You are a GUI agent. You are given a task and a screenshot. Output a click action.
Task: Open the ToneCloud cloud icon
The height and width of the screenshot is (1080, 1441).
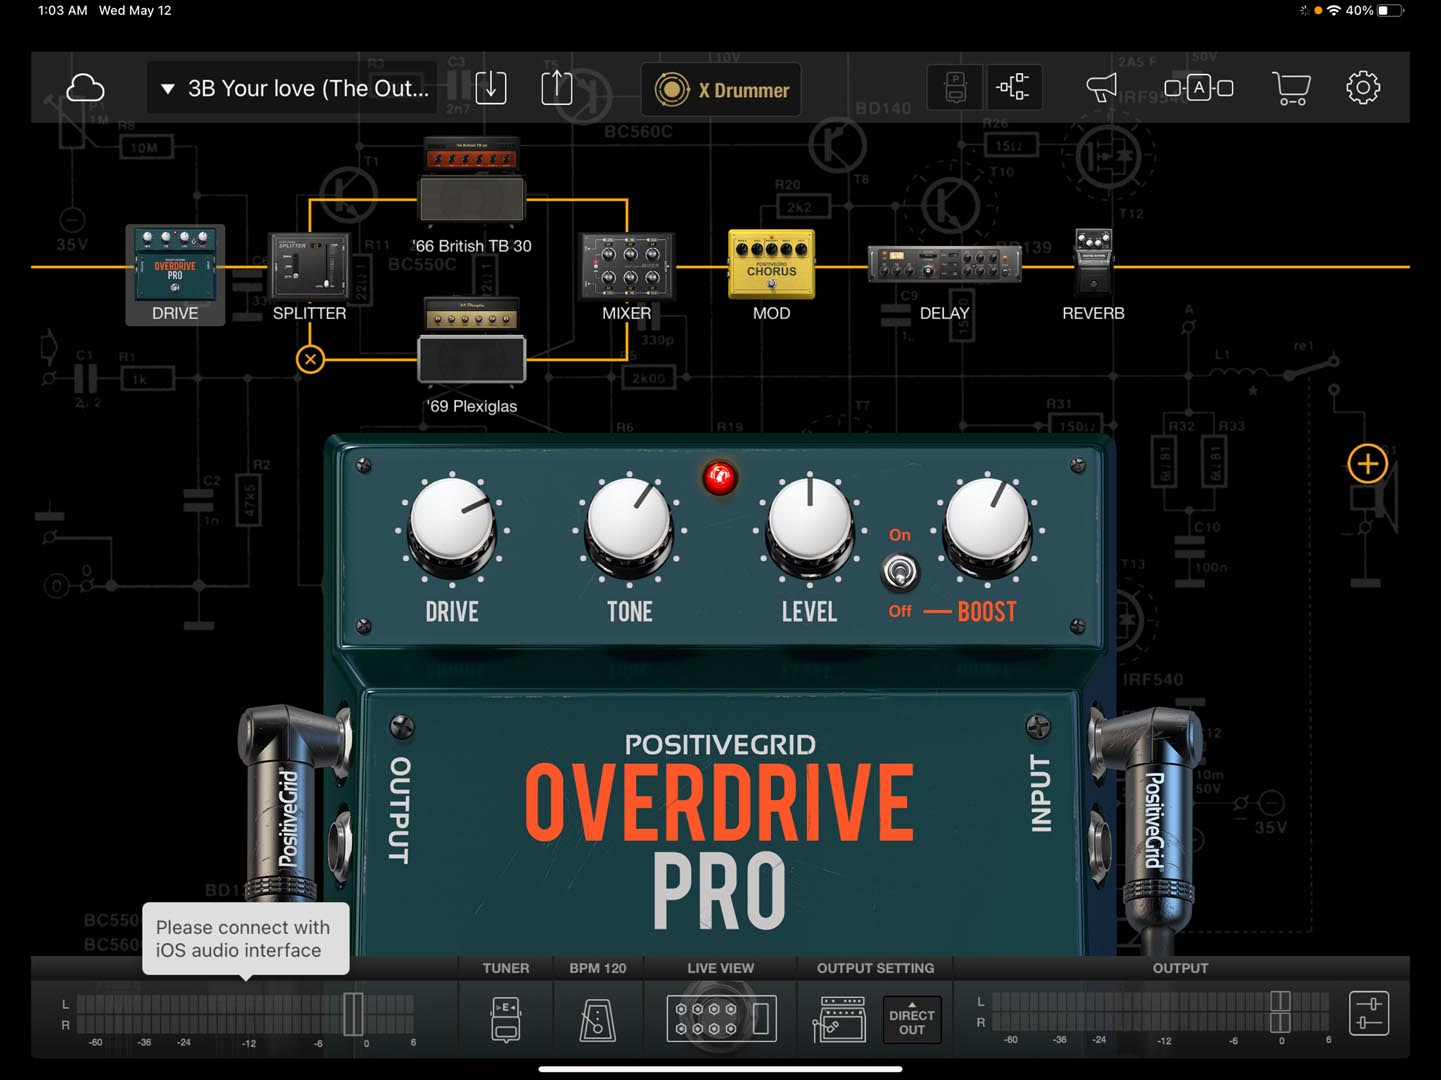(85, 88)
